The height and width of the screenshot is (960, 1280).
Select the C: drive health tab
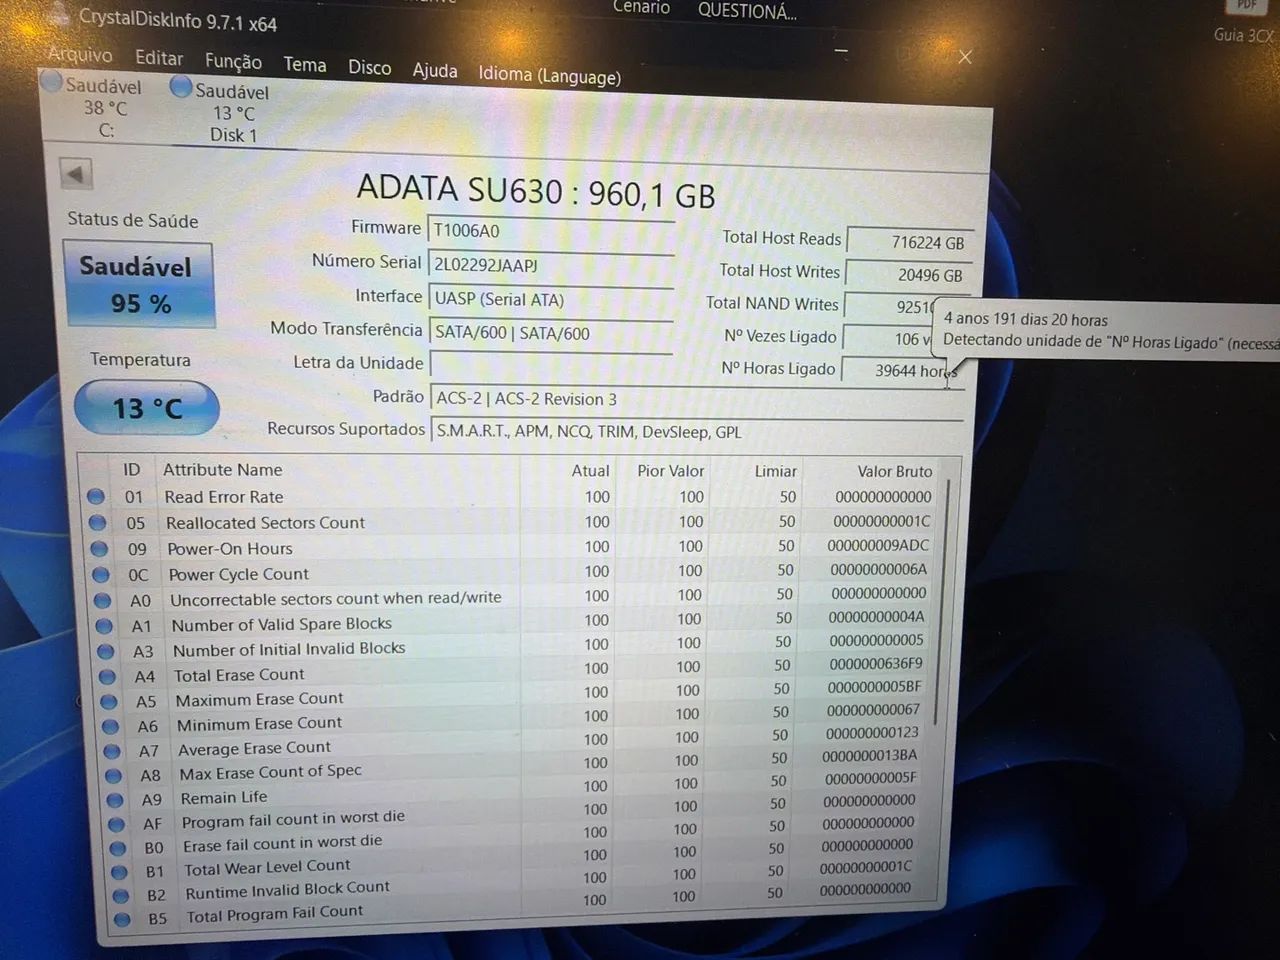click(x=101, y=107)
